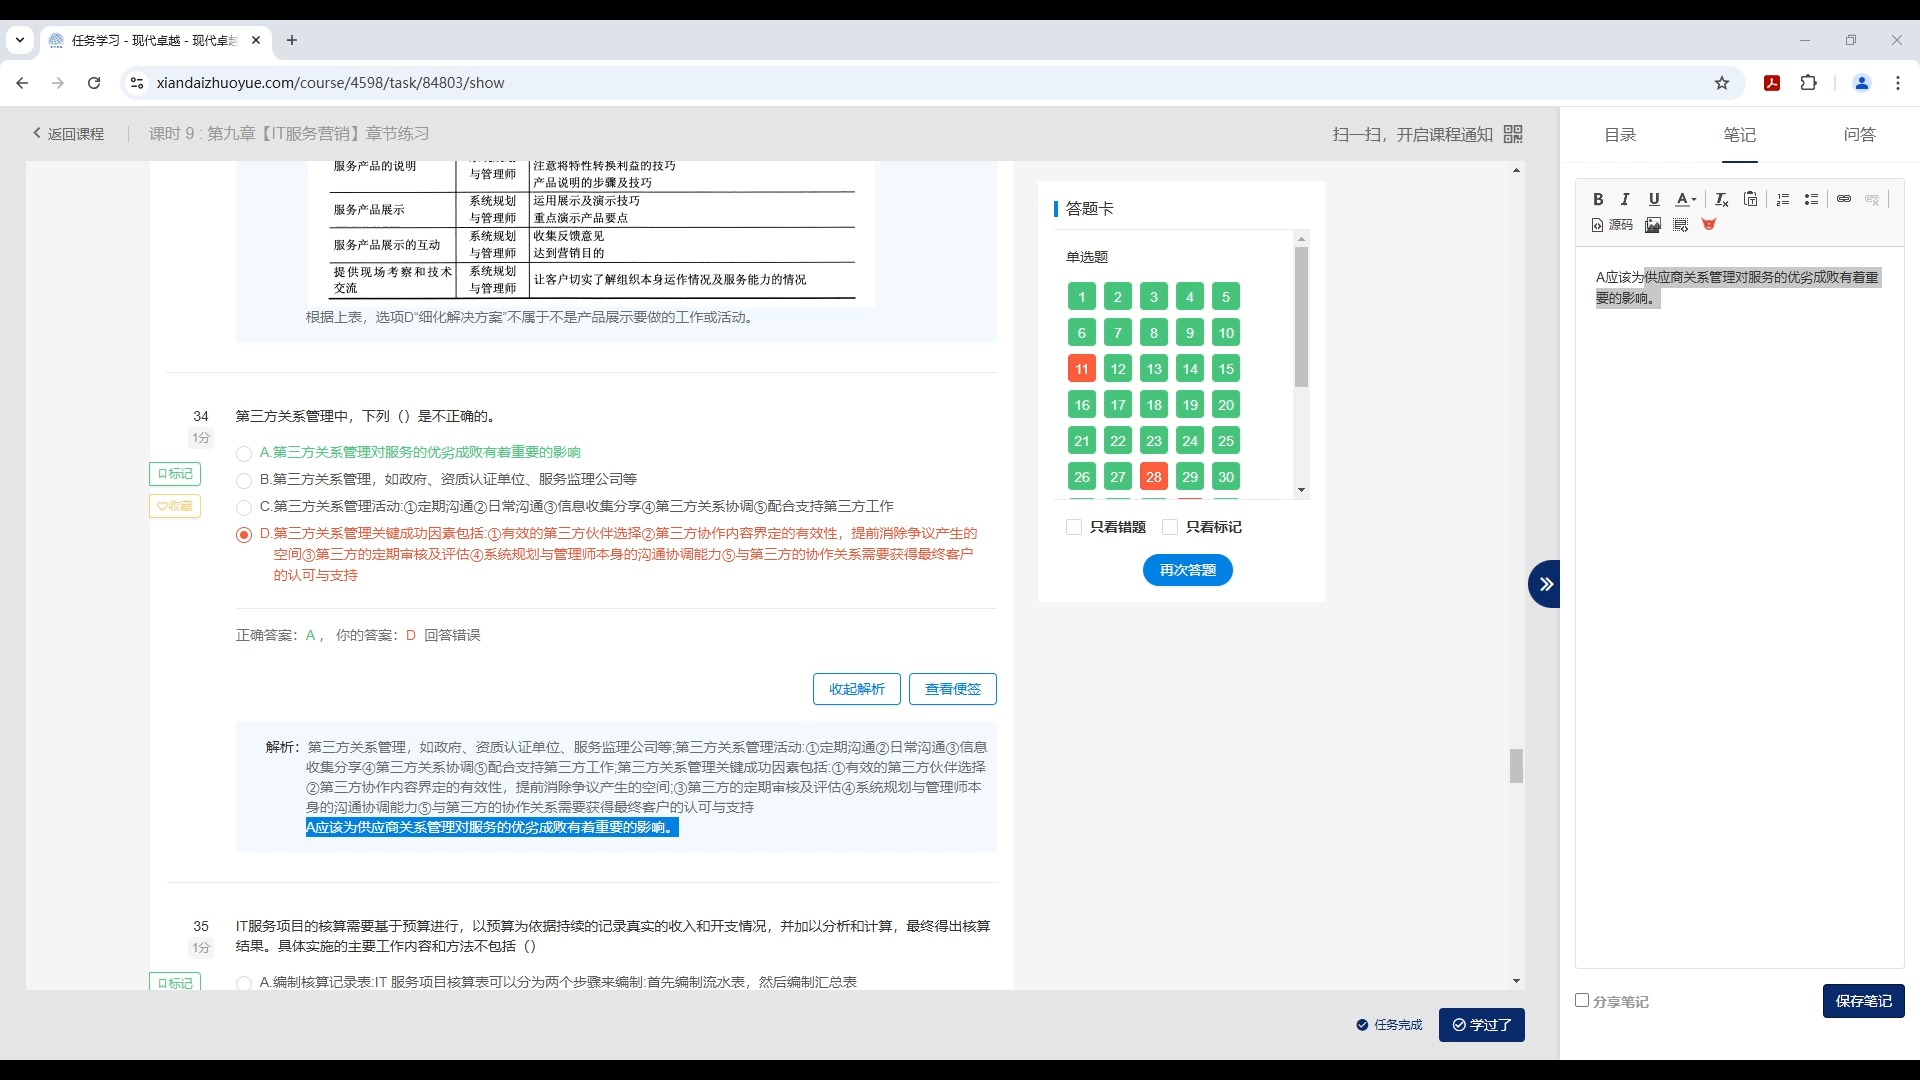Click the 再次答题 button
The height and width of the screenshot is (1080, 1920).
[x=1188, y=570]
